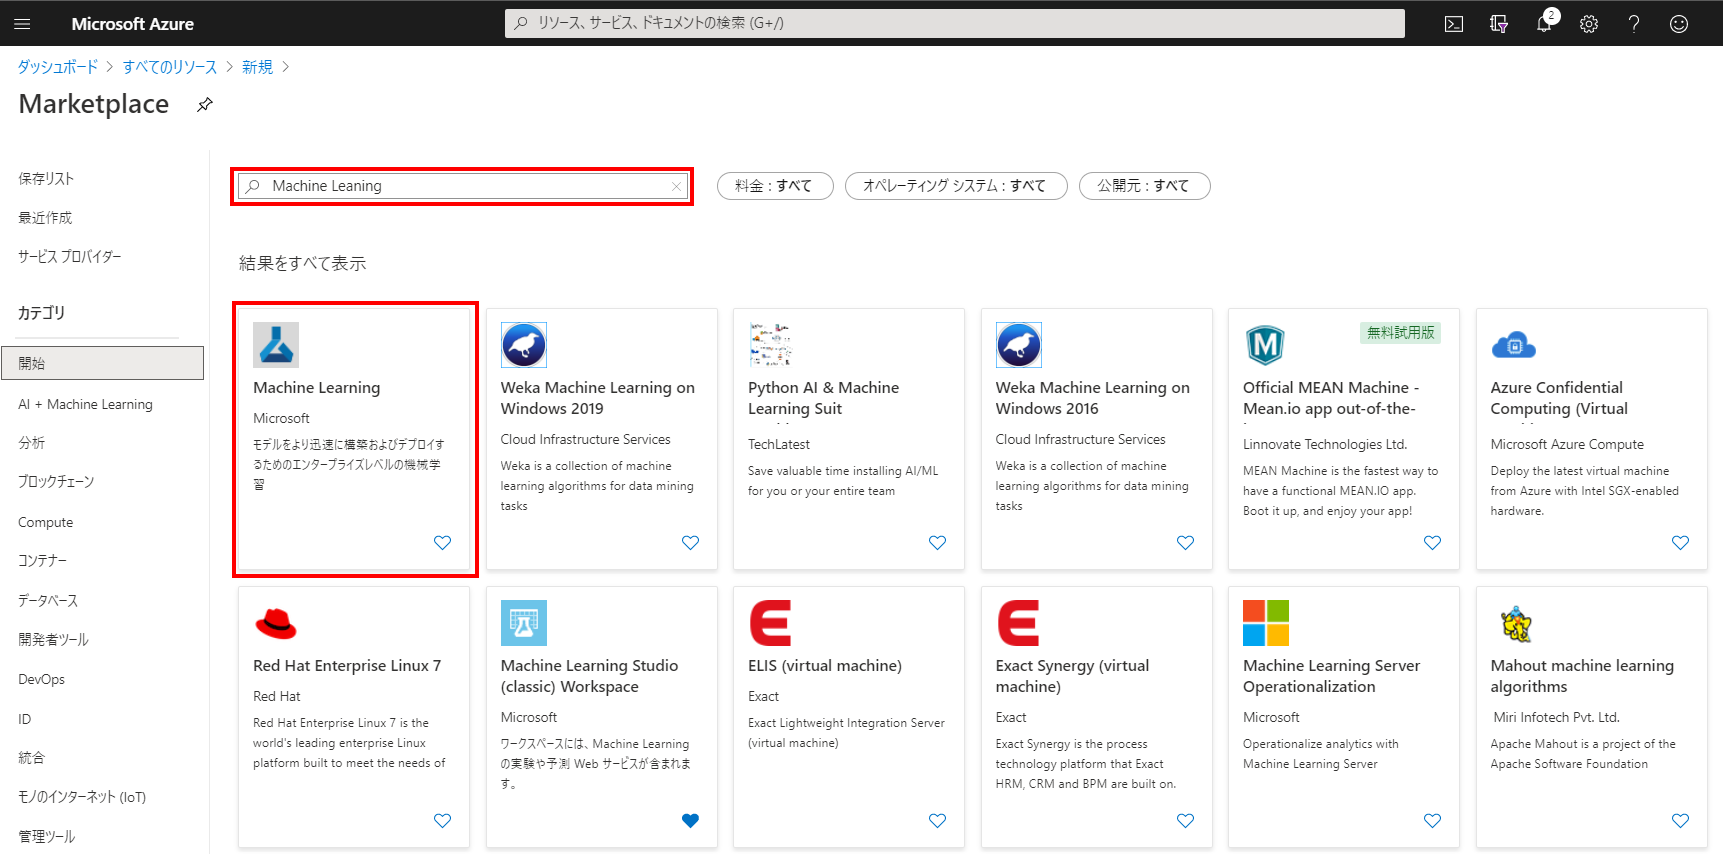Select the データベース category
This screenshot has width=1723, height=854.
(x=48, y=601)
